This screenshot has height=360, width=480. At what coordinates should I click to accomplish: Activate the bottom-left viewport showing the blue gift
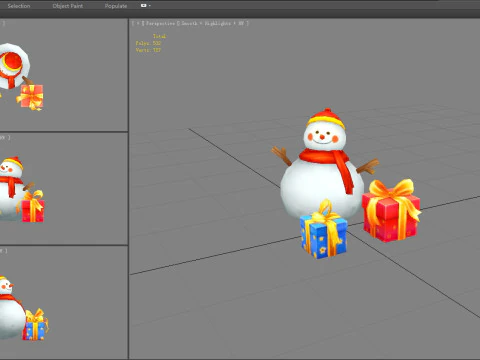63,302
